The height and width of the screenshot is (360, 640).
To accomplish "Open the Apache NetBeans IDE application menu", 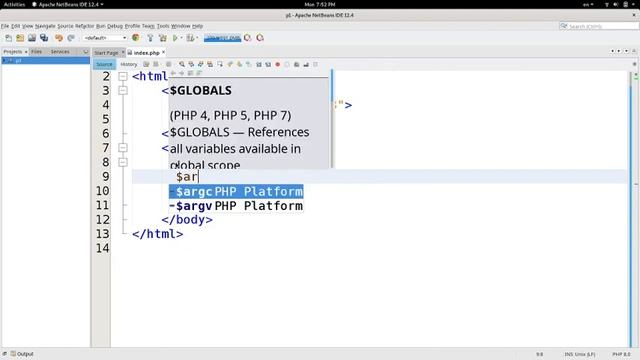I will (x=68, y=4).
